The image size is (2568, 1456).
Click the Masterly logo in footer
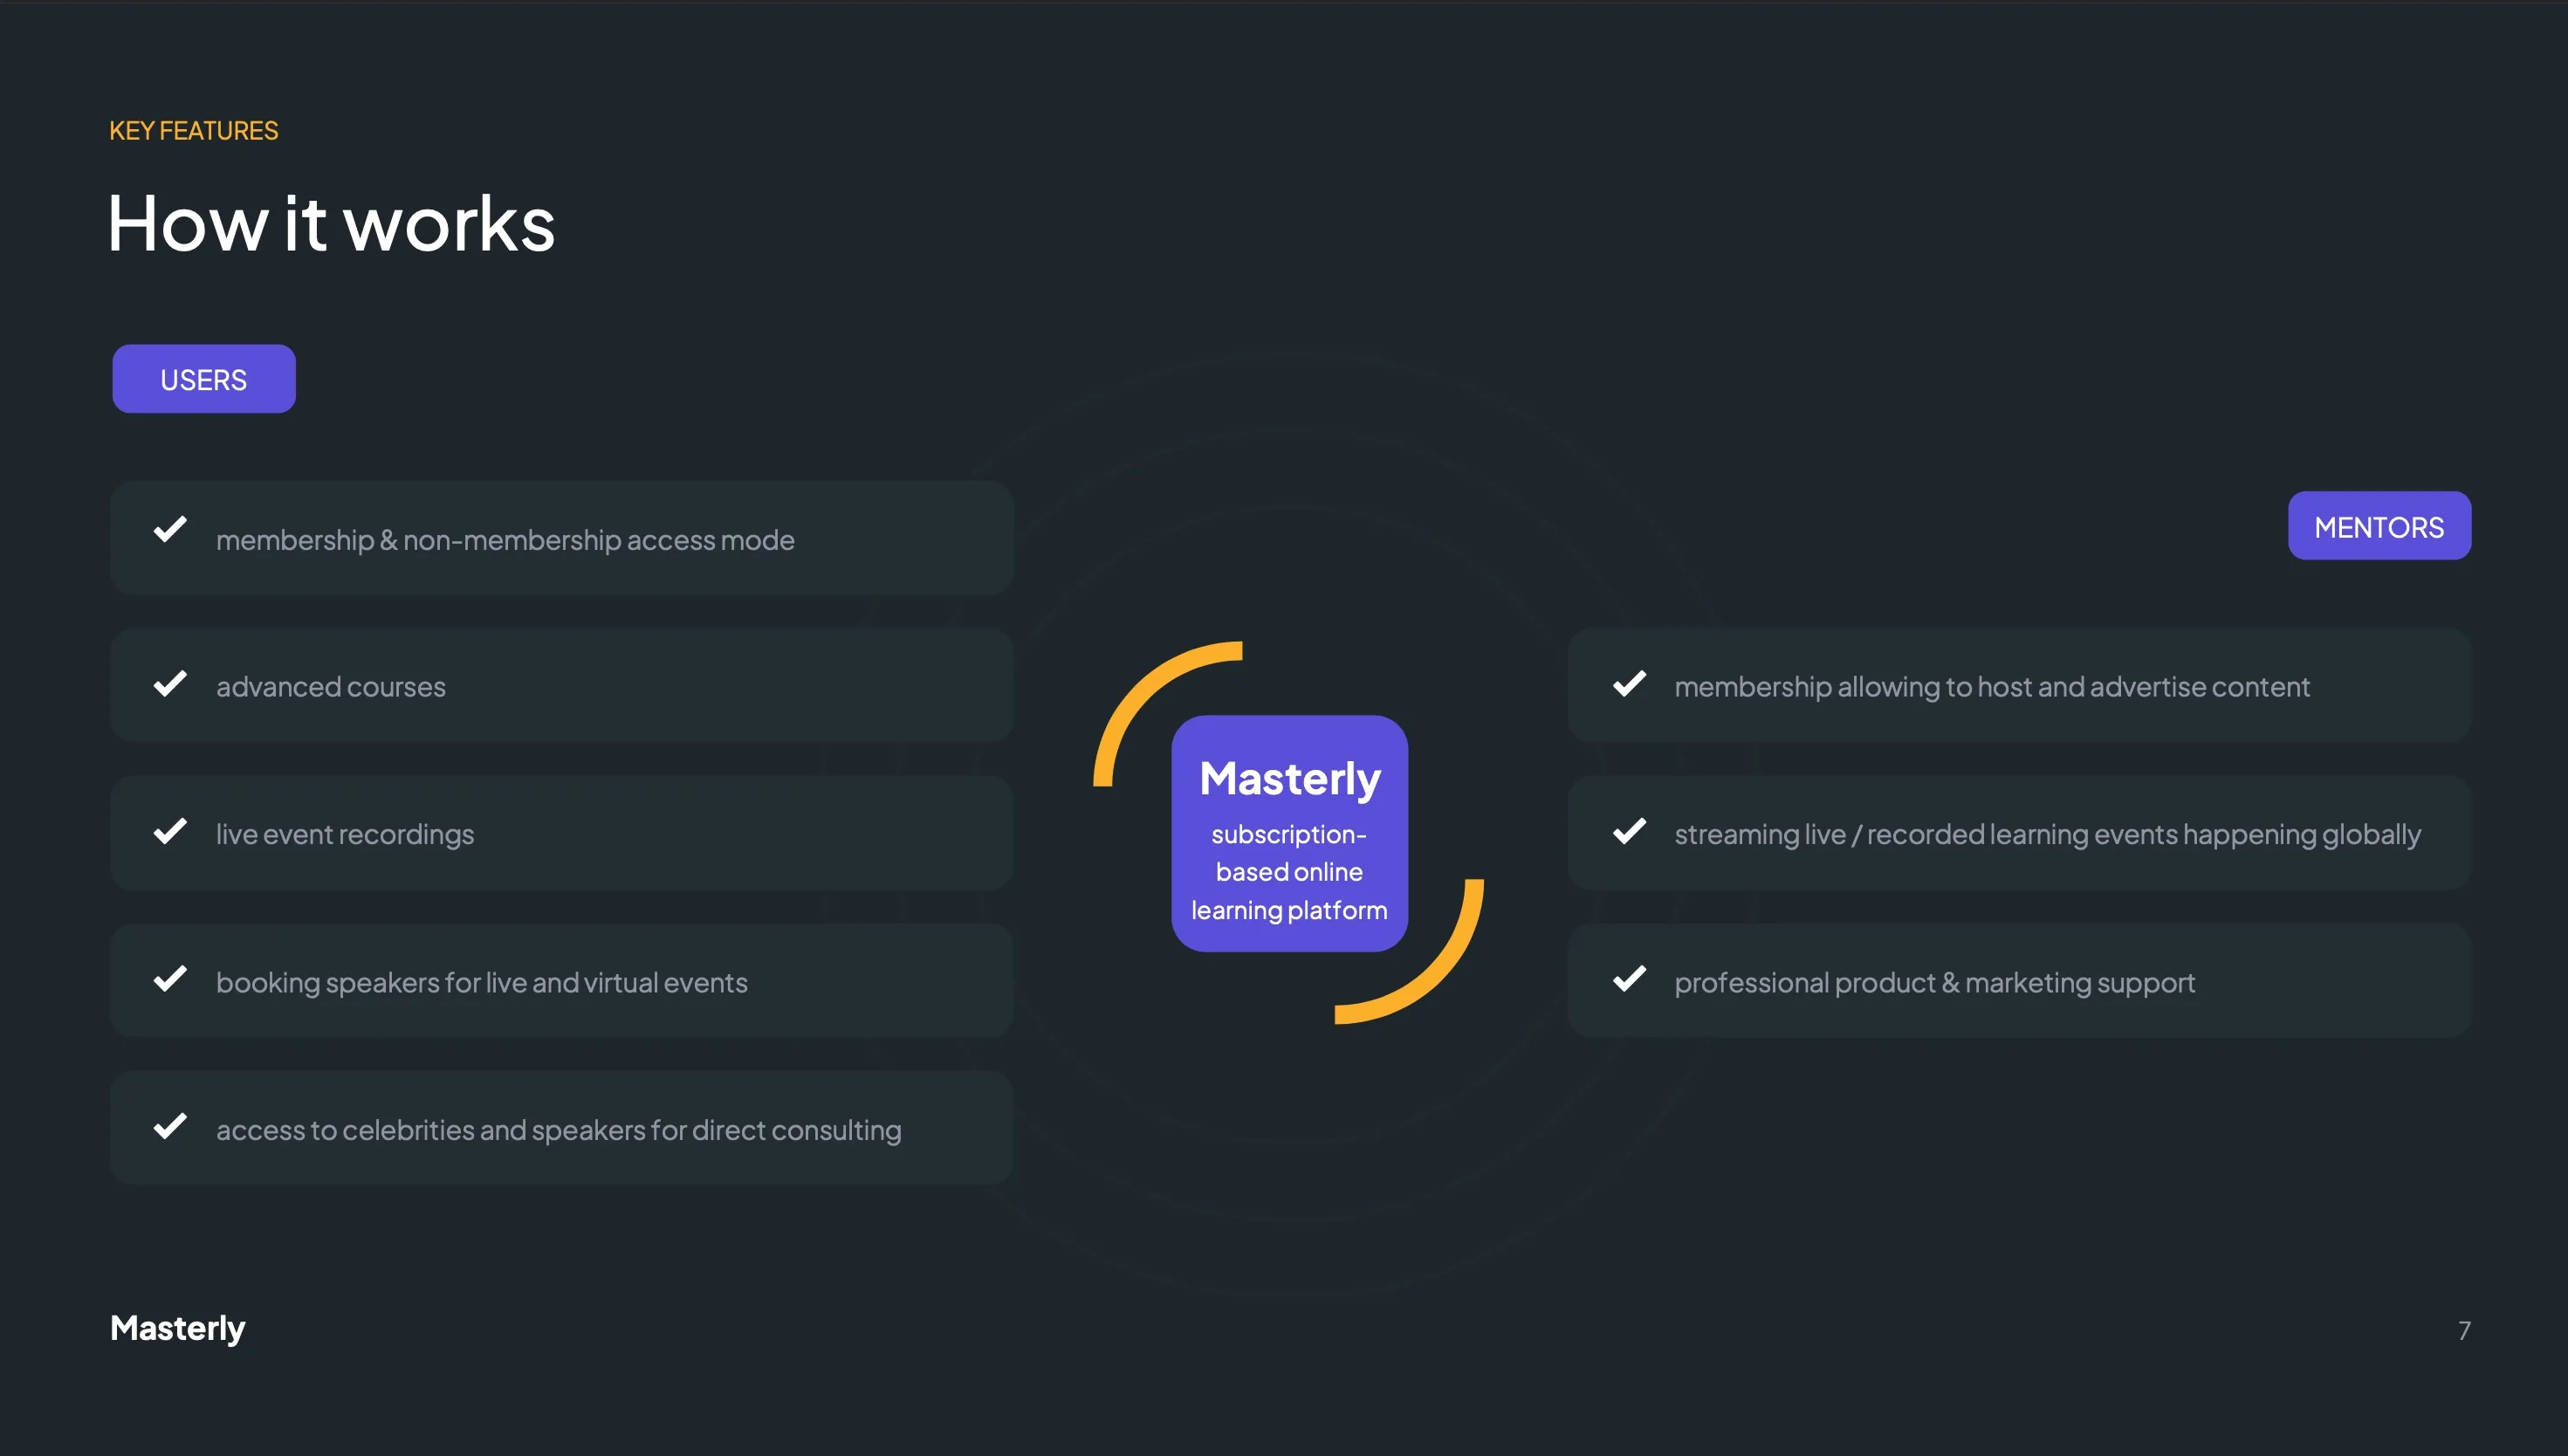177,1329
